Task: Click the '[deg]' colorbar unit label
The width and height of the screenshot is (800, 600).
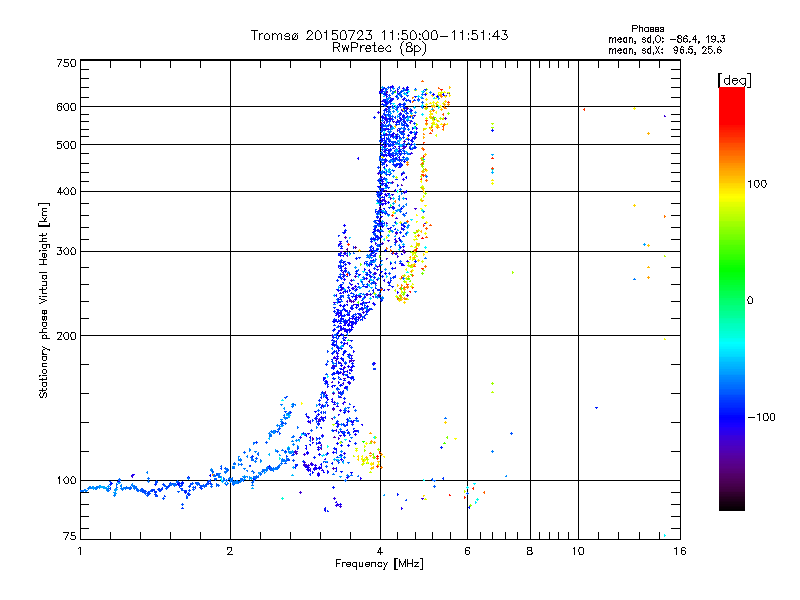Action: click(x=734, y=80)
